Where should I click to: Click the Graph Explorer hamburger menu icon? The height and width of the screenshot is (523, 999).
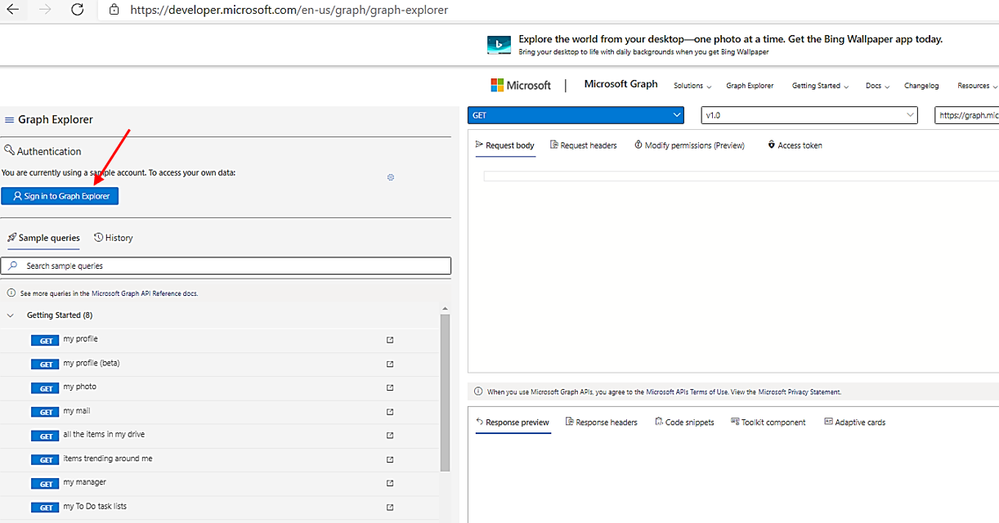coord(10,120)
